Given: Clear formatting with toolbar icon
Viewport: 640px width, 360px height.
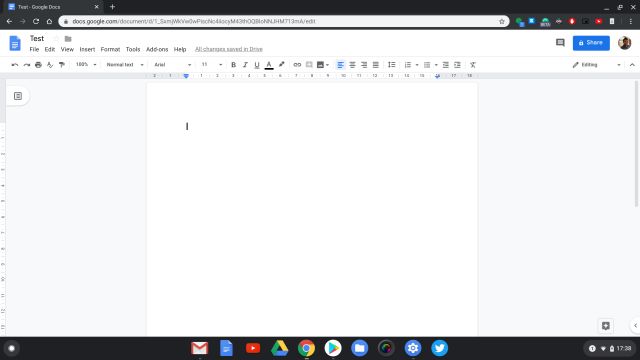Looking at the screenshot, I should click(473, 65).
